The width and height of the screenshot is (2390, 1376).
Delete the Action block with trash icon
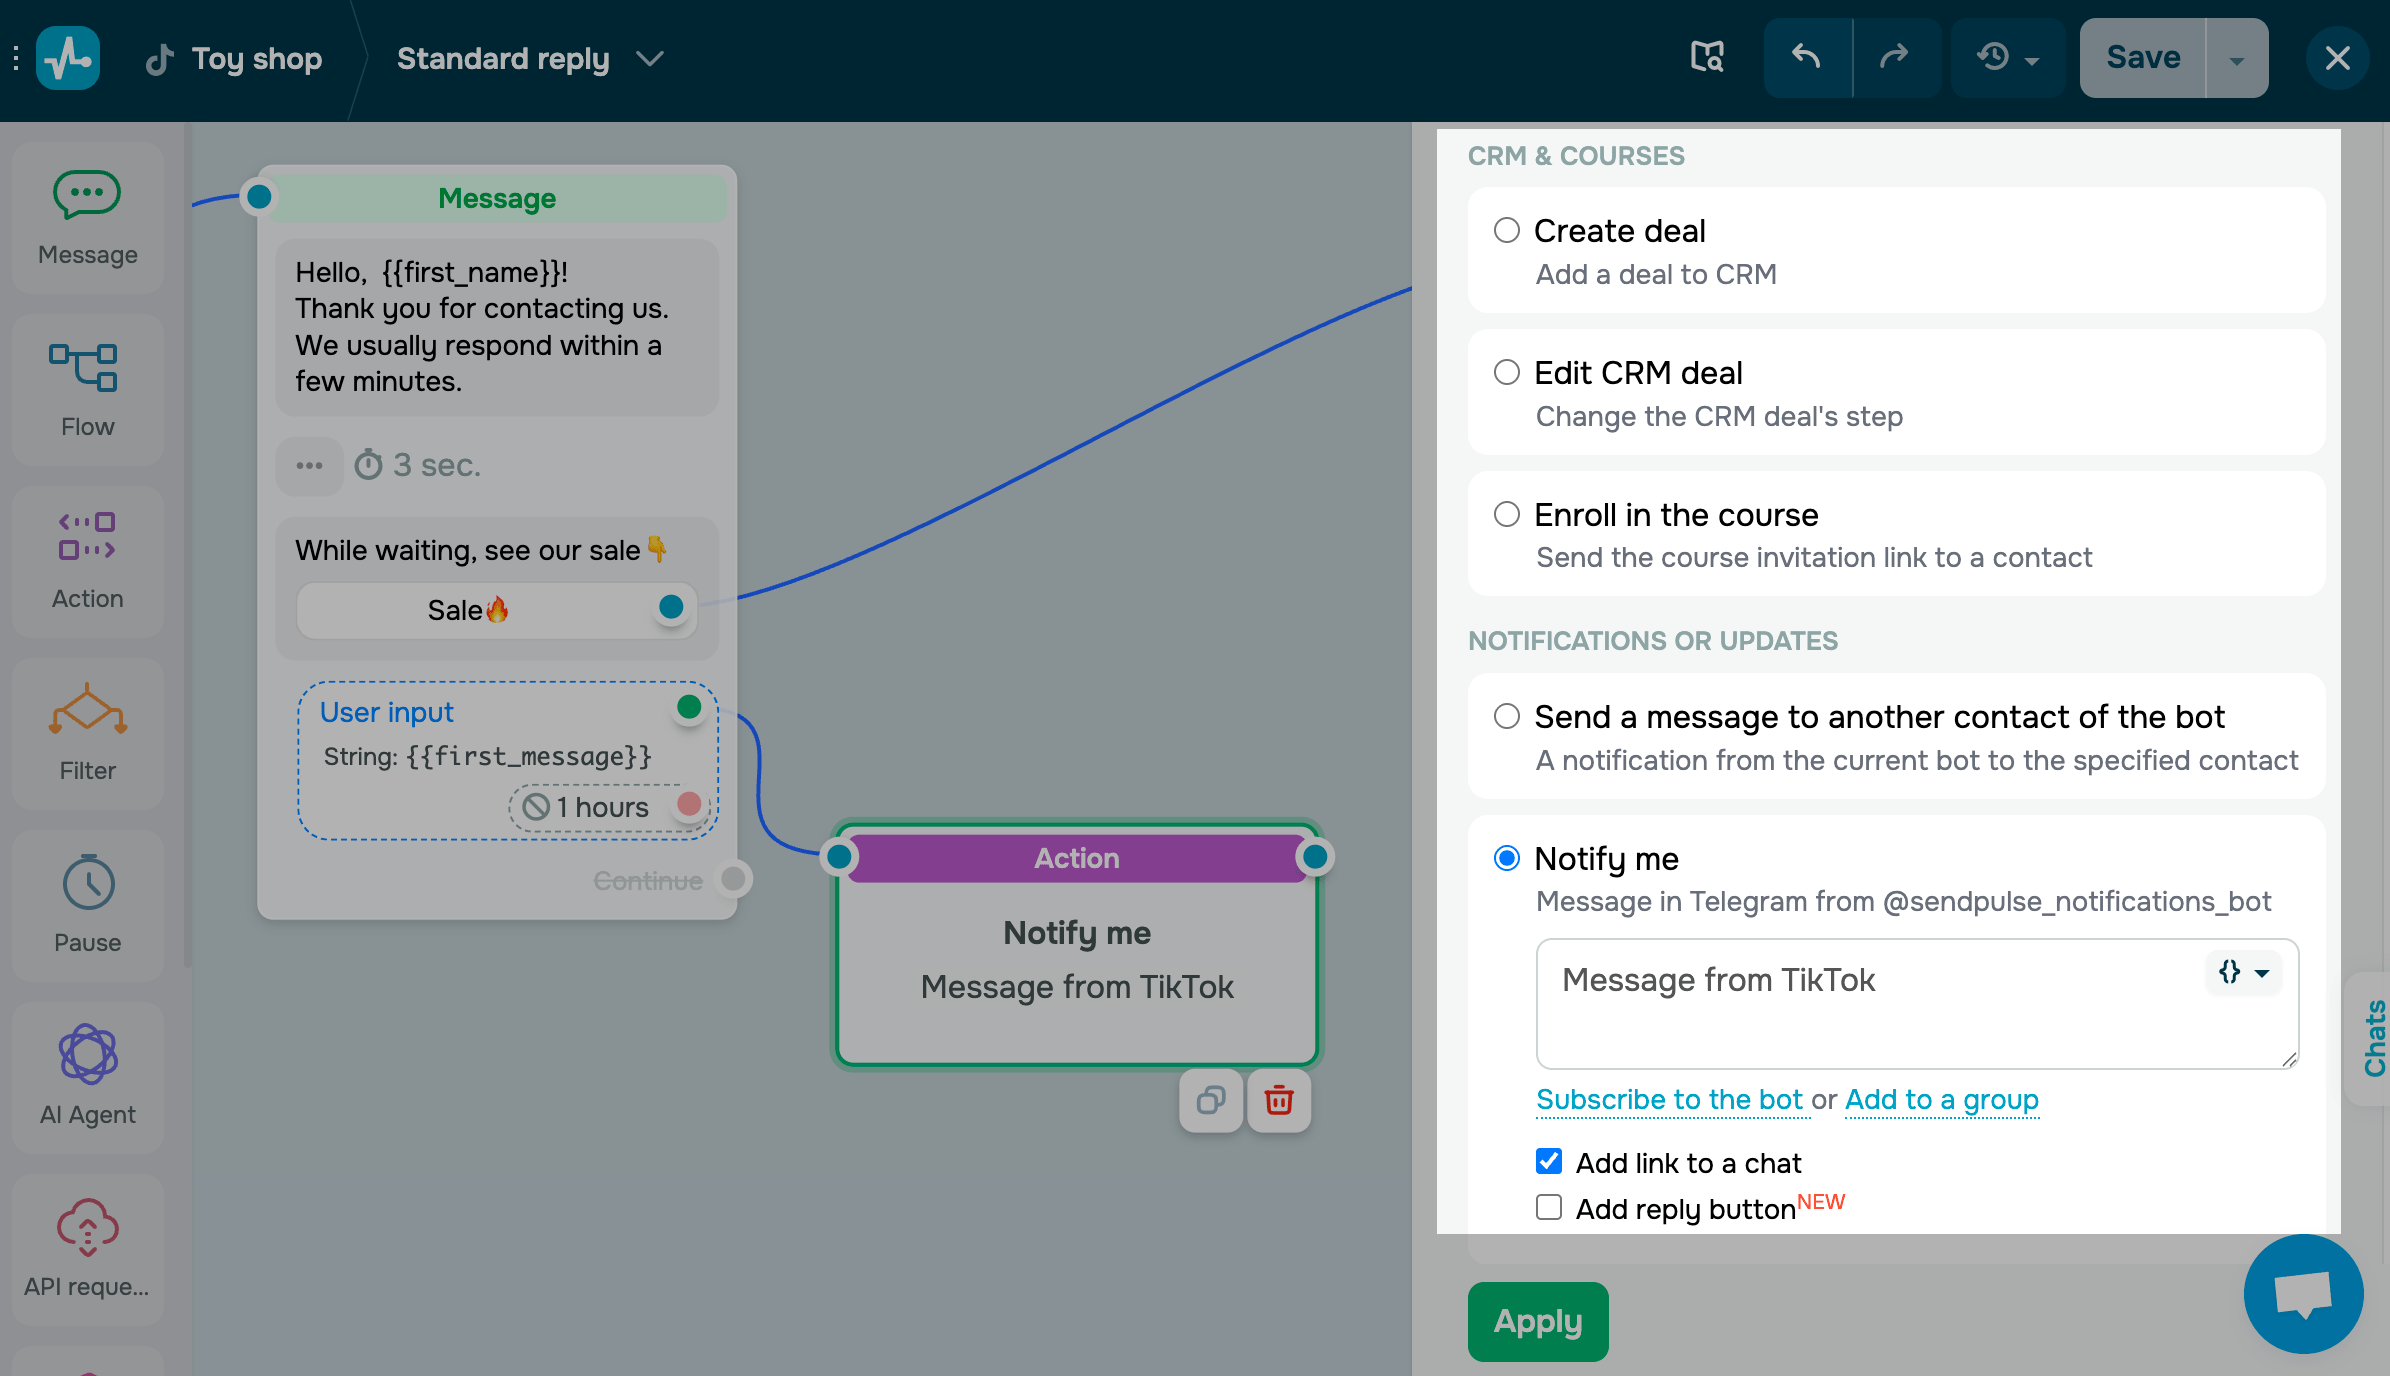[1278, 1101]
